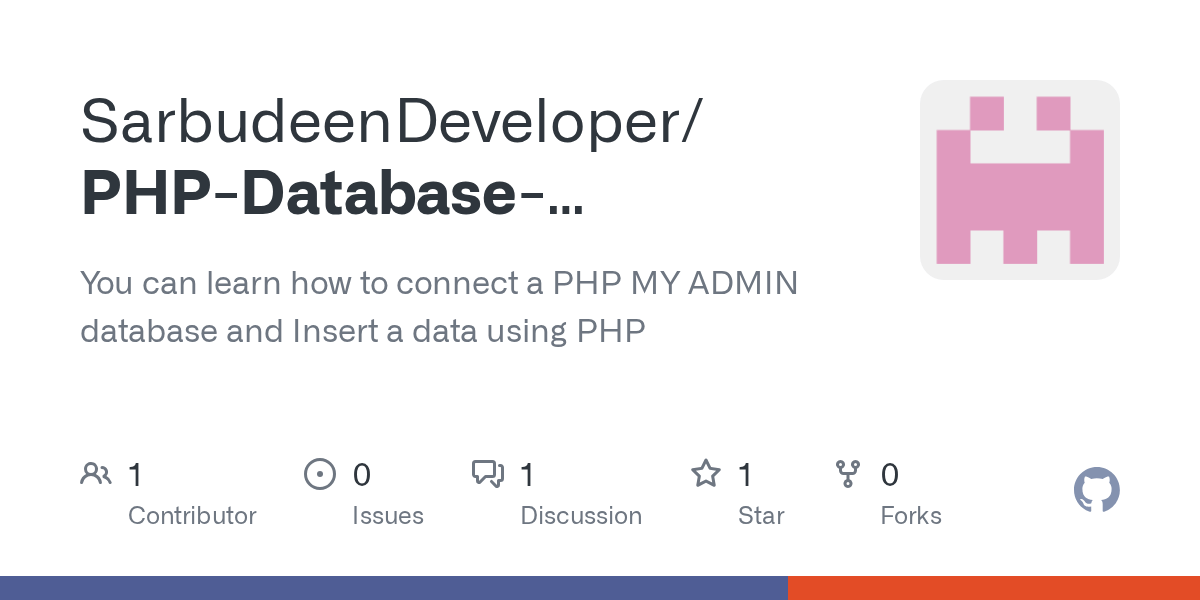
Task: Click the contributors people icon
Action: click(96, 474)
